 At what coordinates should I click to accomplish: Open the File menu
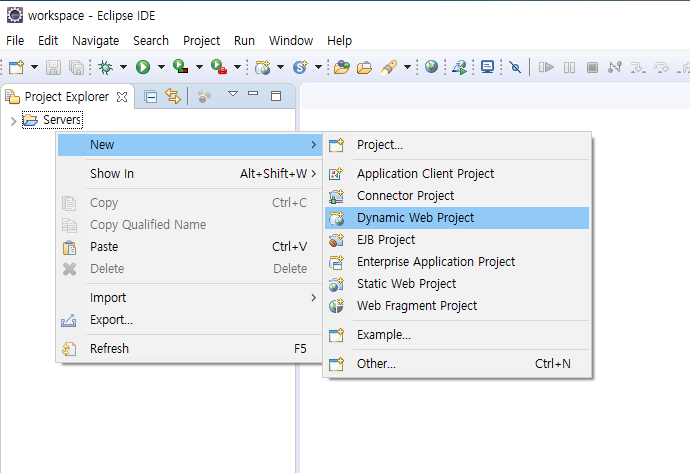[15, 40]
